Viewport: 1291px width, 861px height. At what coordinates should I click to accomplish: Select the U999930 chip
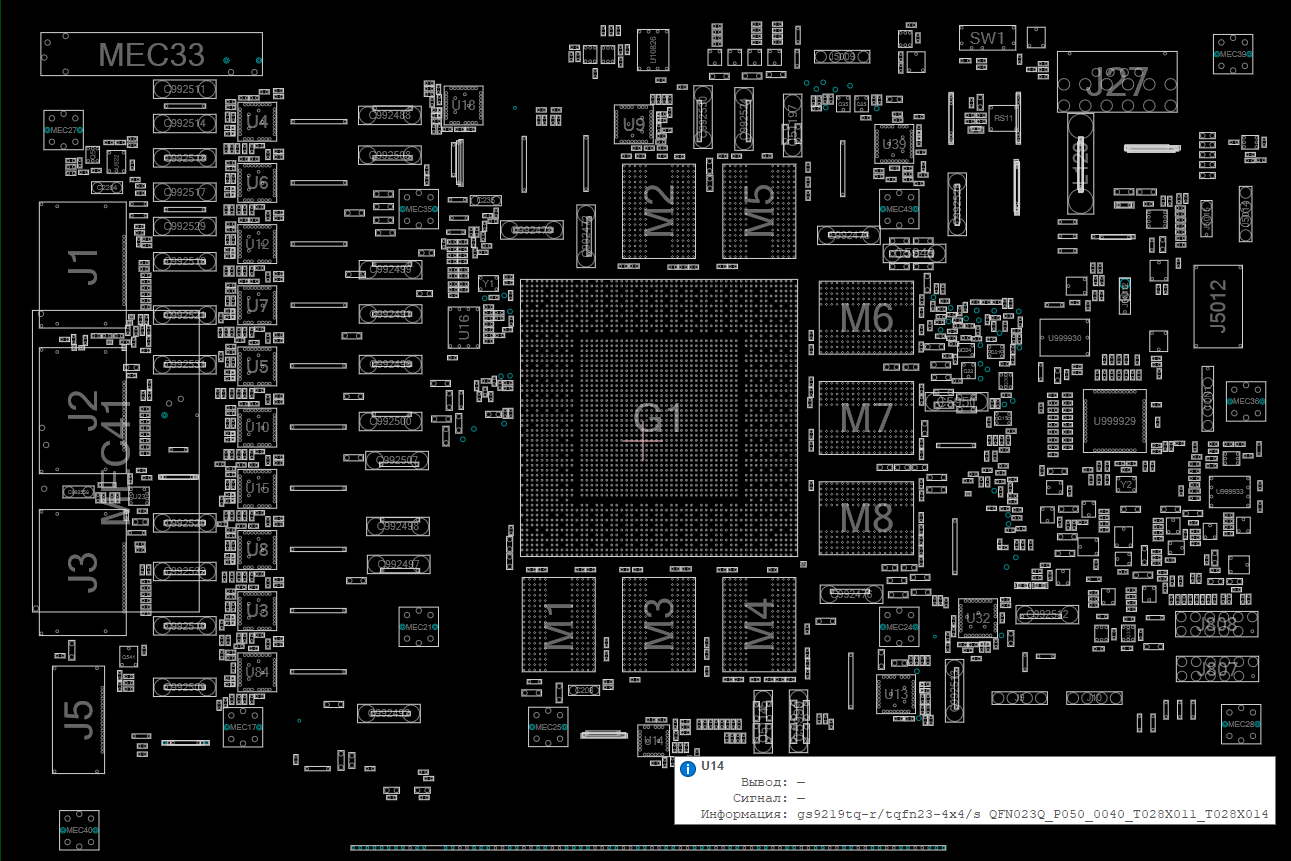[1064, 338]
